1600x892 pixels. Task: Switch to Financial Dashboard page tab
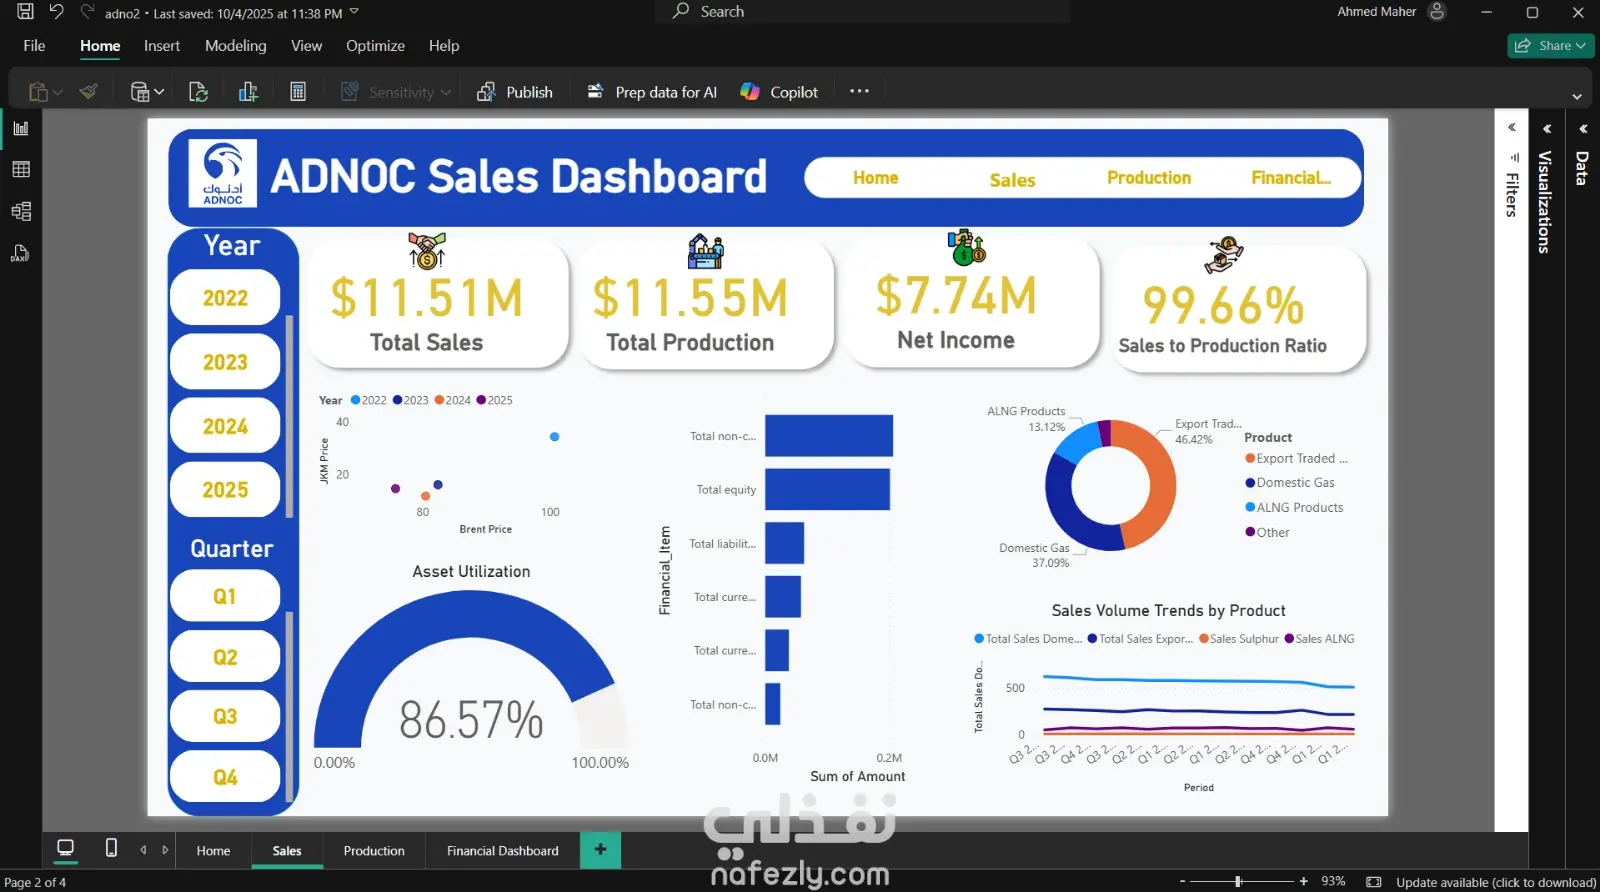click(503, 851)
